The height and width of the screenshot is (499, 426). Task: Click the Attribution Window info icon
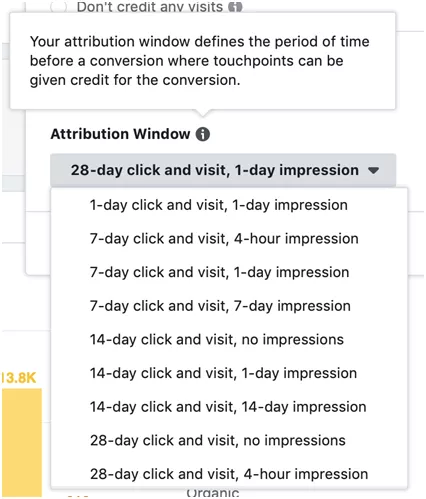[x=203, y=134]
